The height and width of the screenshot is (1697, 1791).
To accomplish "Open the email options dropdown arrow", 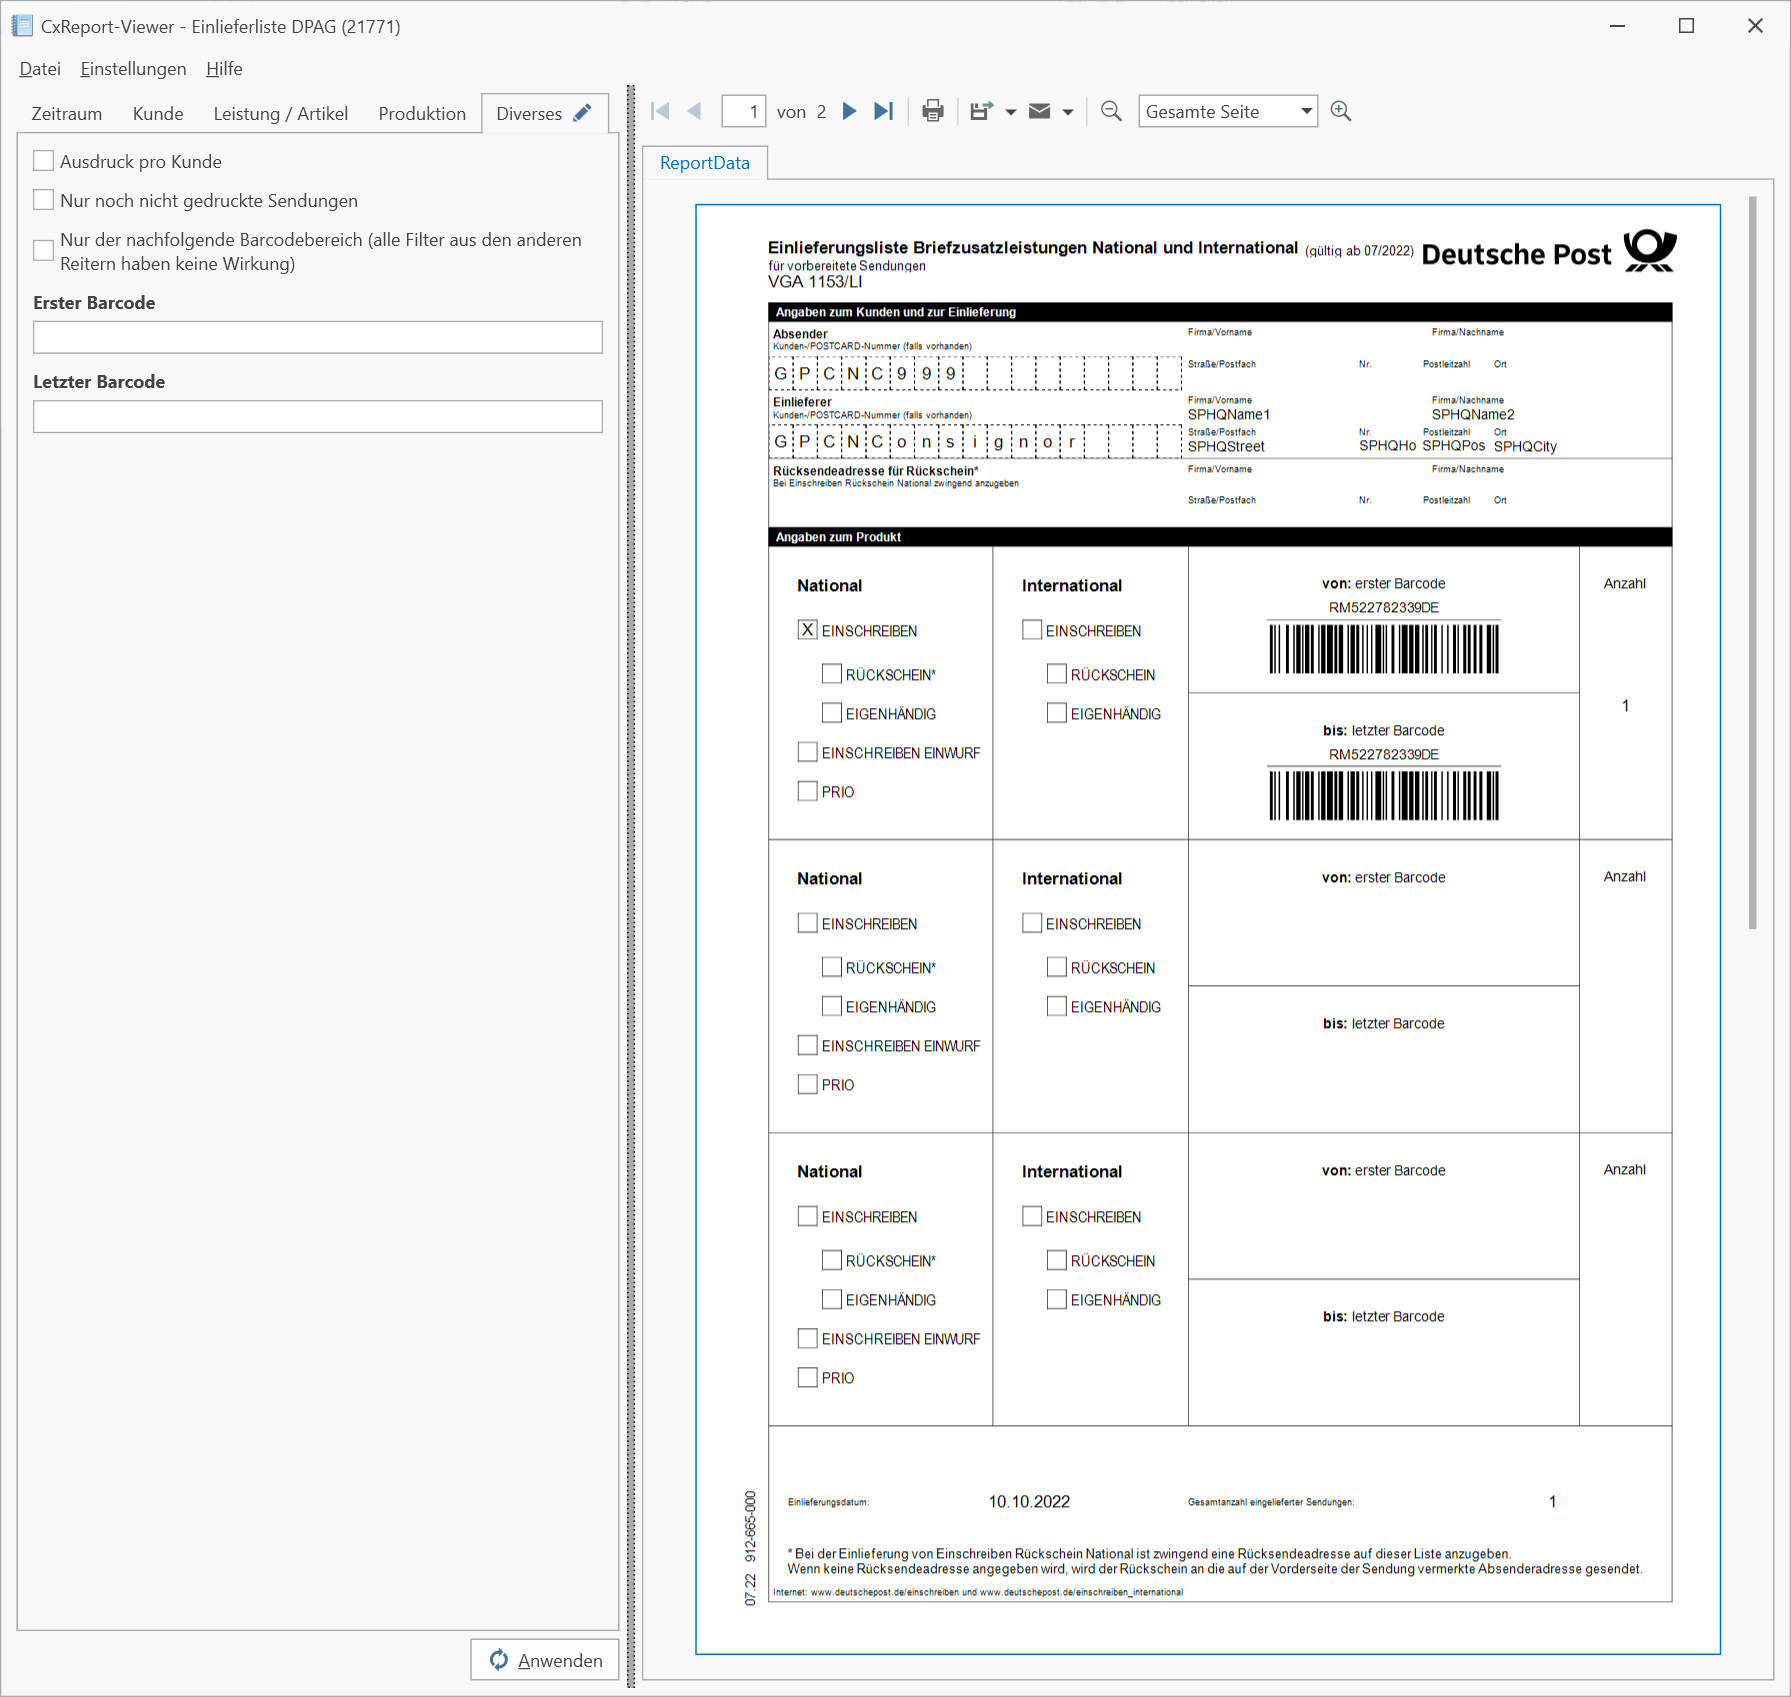I will (x=1068, y=112).
